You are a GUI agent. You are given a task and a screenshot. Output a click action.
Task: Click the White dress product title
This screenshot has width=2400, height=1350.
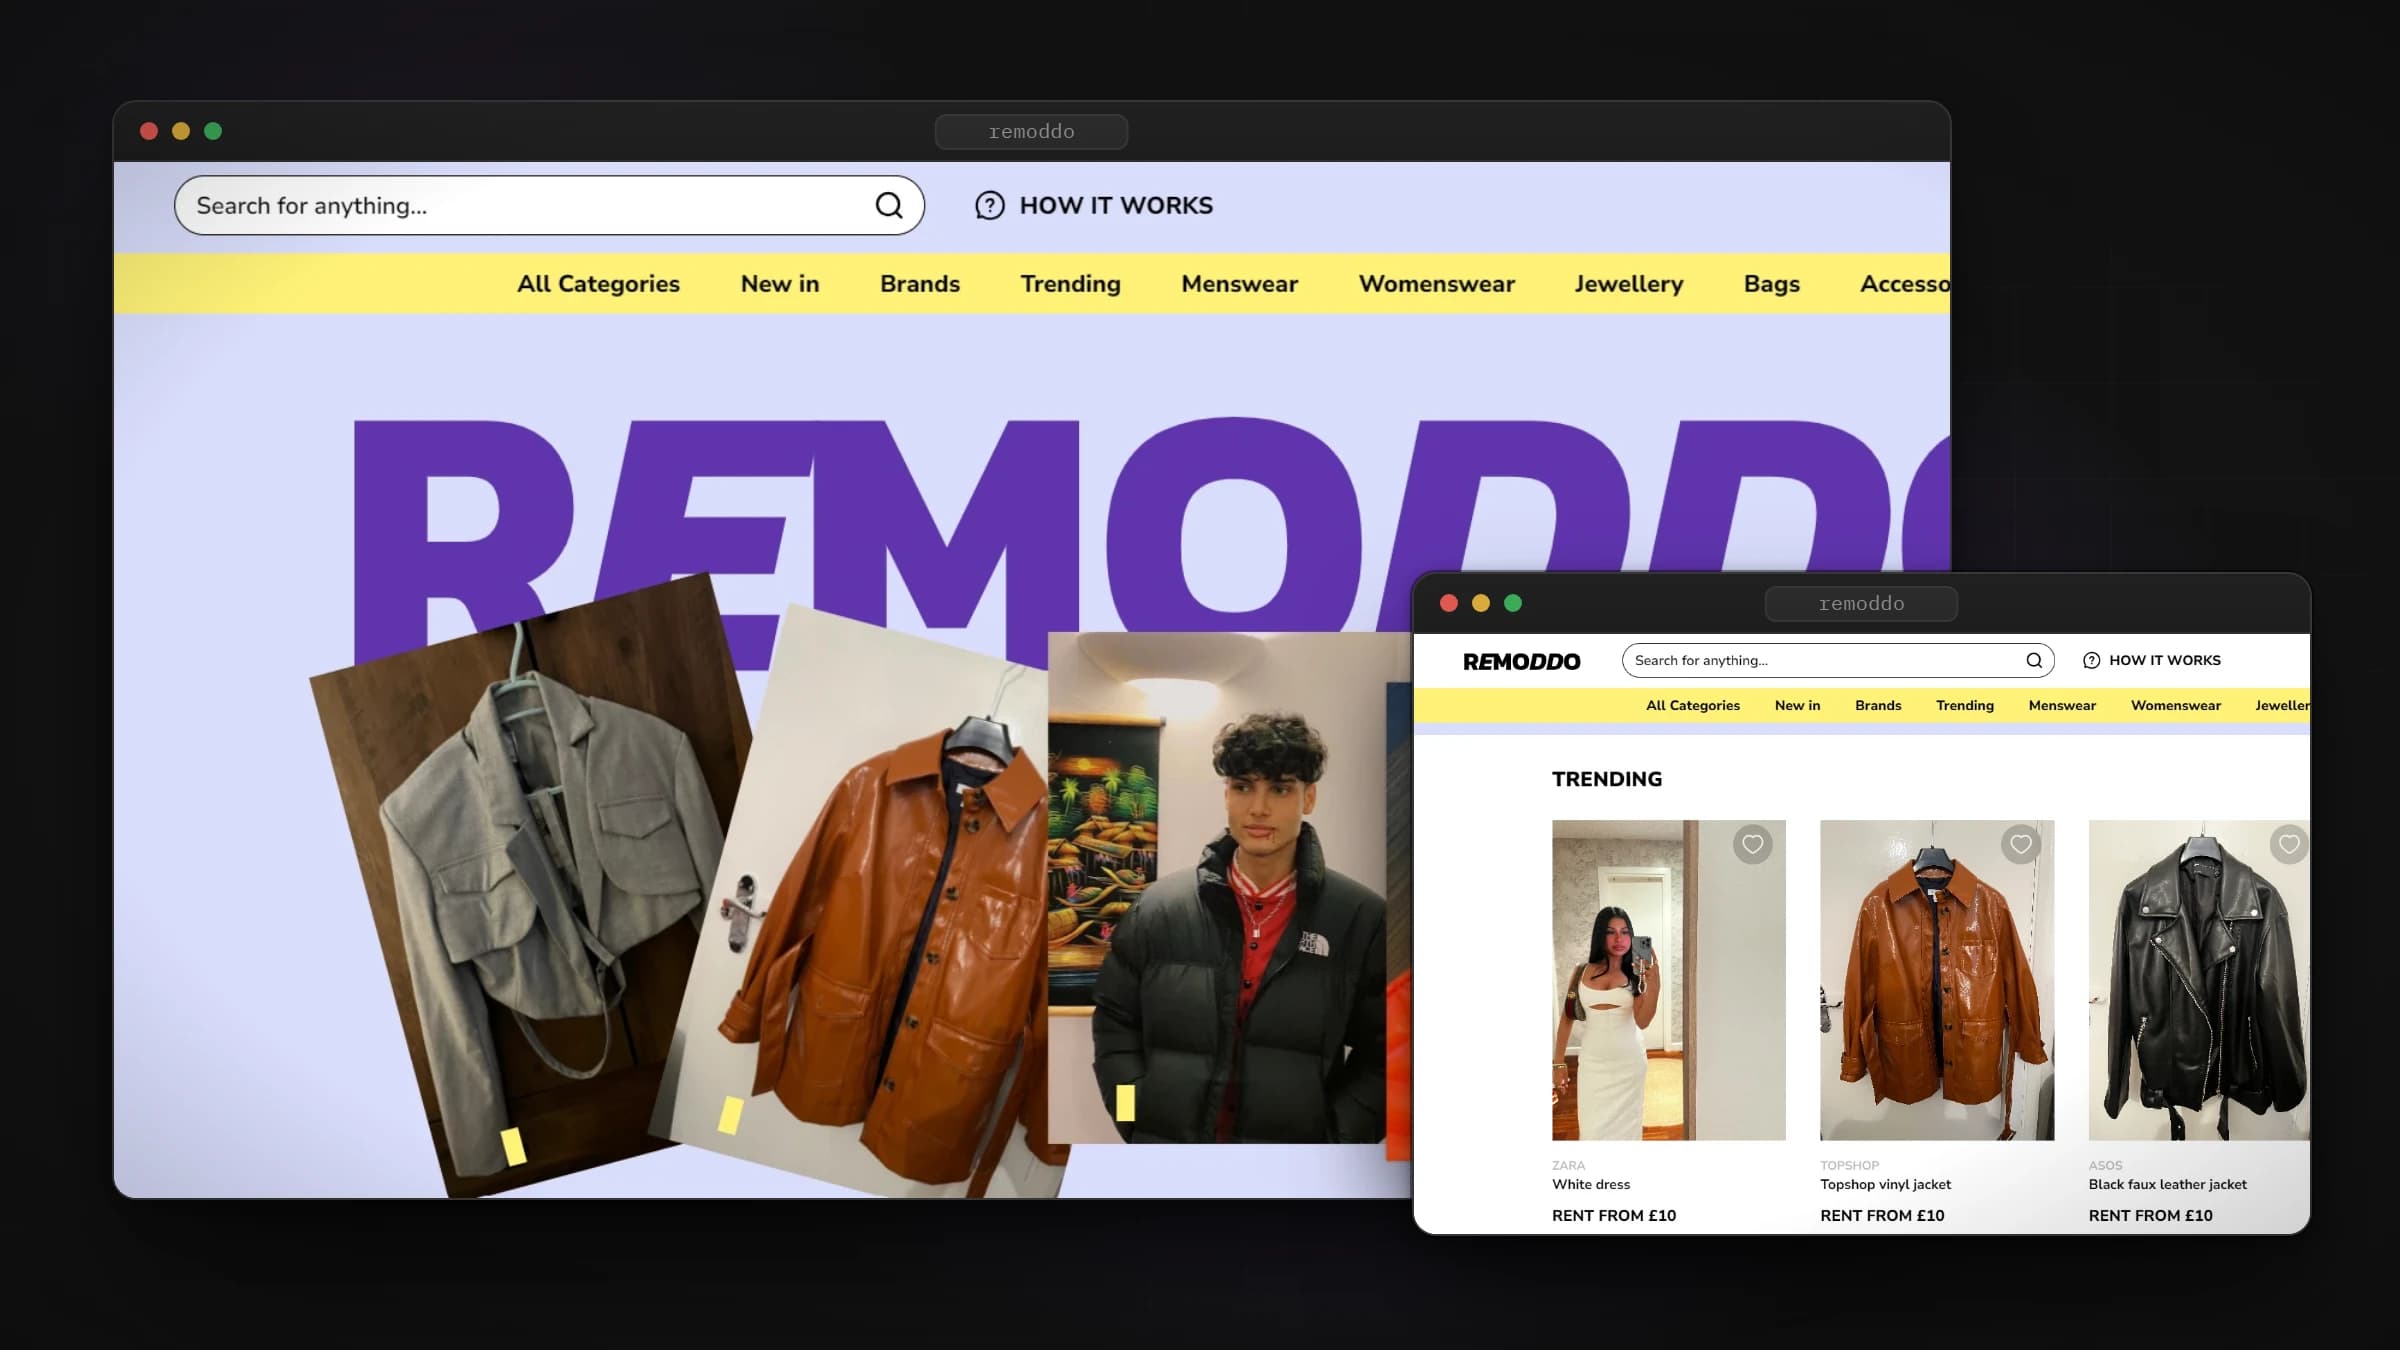pyautogui.click(x=1591, y=1184)
